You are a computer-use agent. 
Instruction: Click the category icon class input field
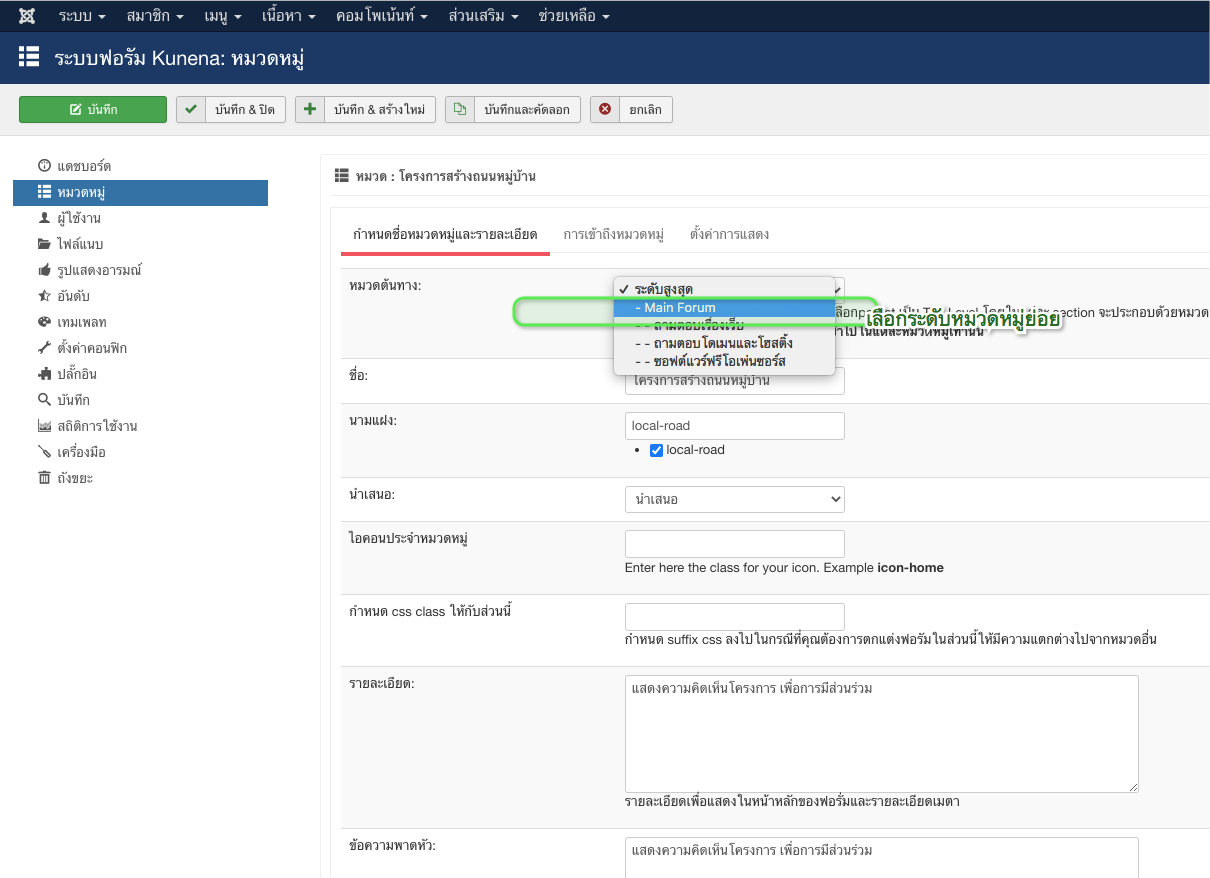[734, 544]
